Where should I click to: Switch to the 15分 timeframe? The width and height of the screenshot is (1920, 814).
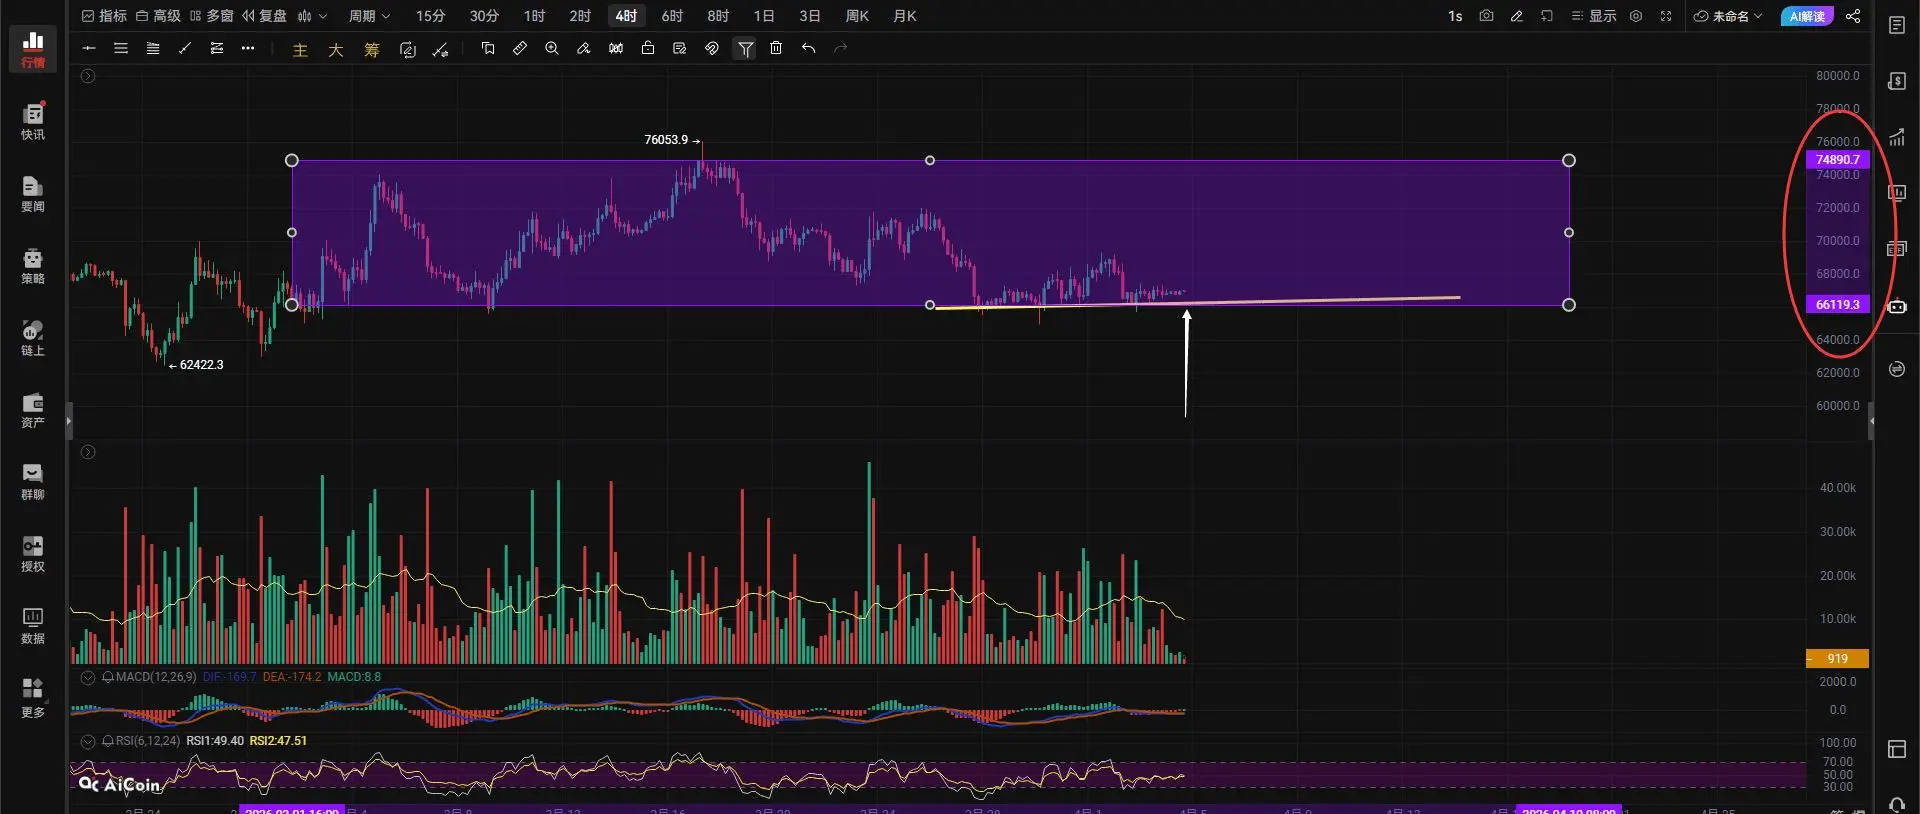tap(431, 16)
